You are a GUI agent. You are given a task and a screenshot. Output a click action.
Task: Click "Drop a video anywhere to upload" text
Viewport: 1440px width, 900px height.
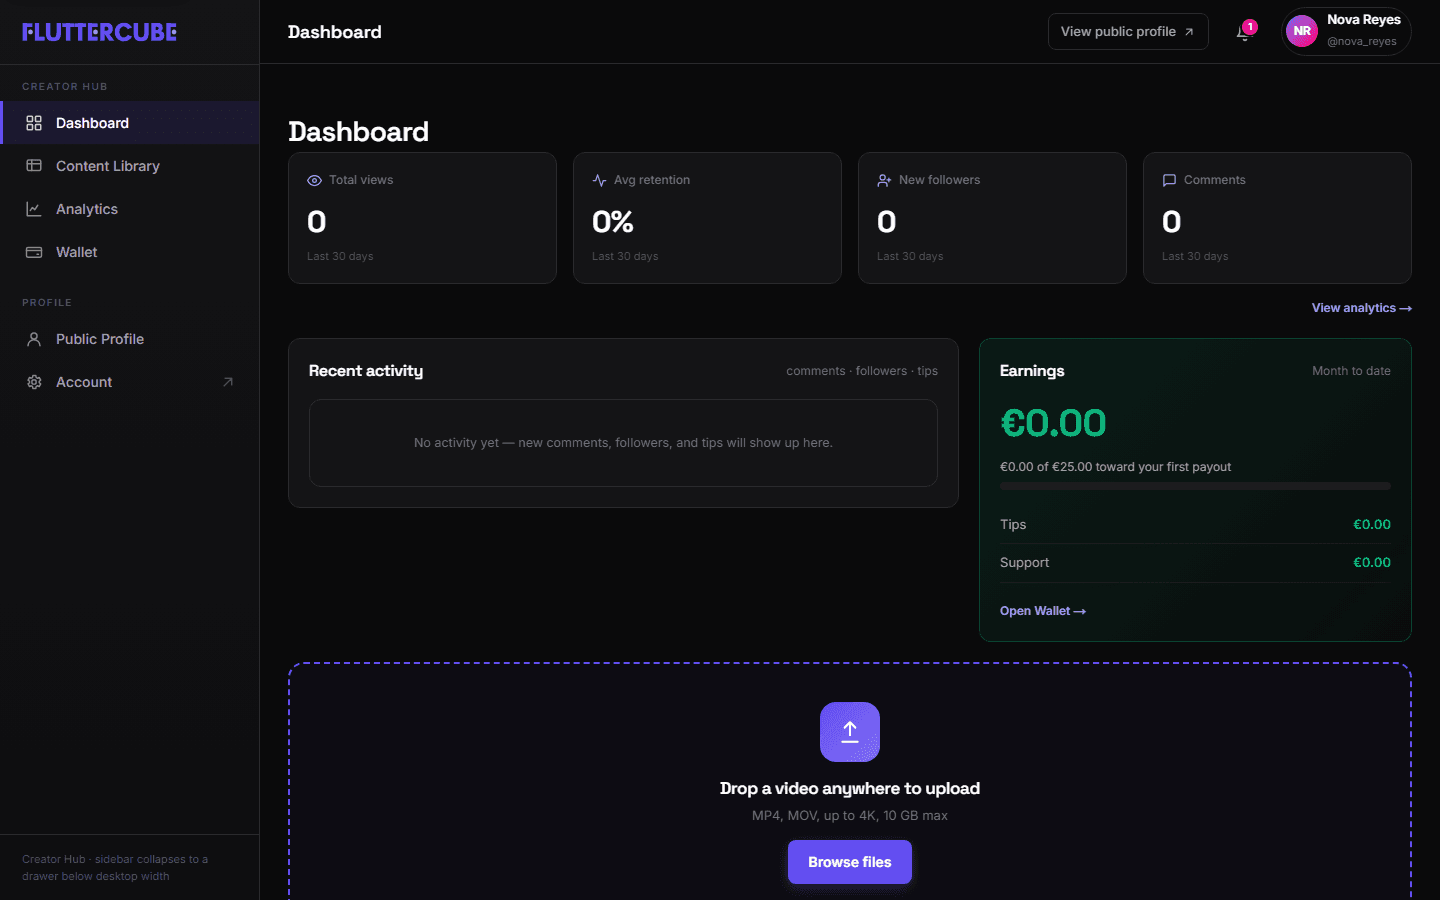pyautogui.click(x=850, y=789)
